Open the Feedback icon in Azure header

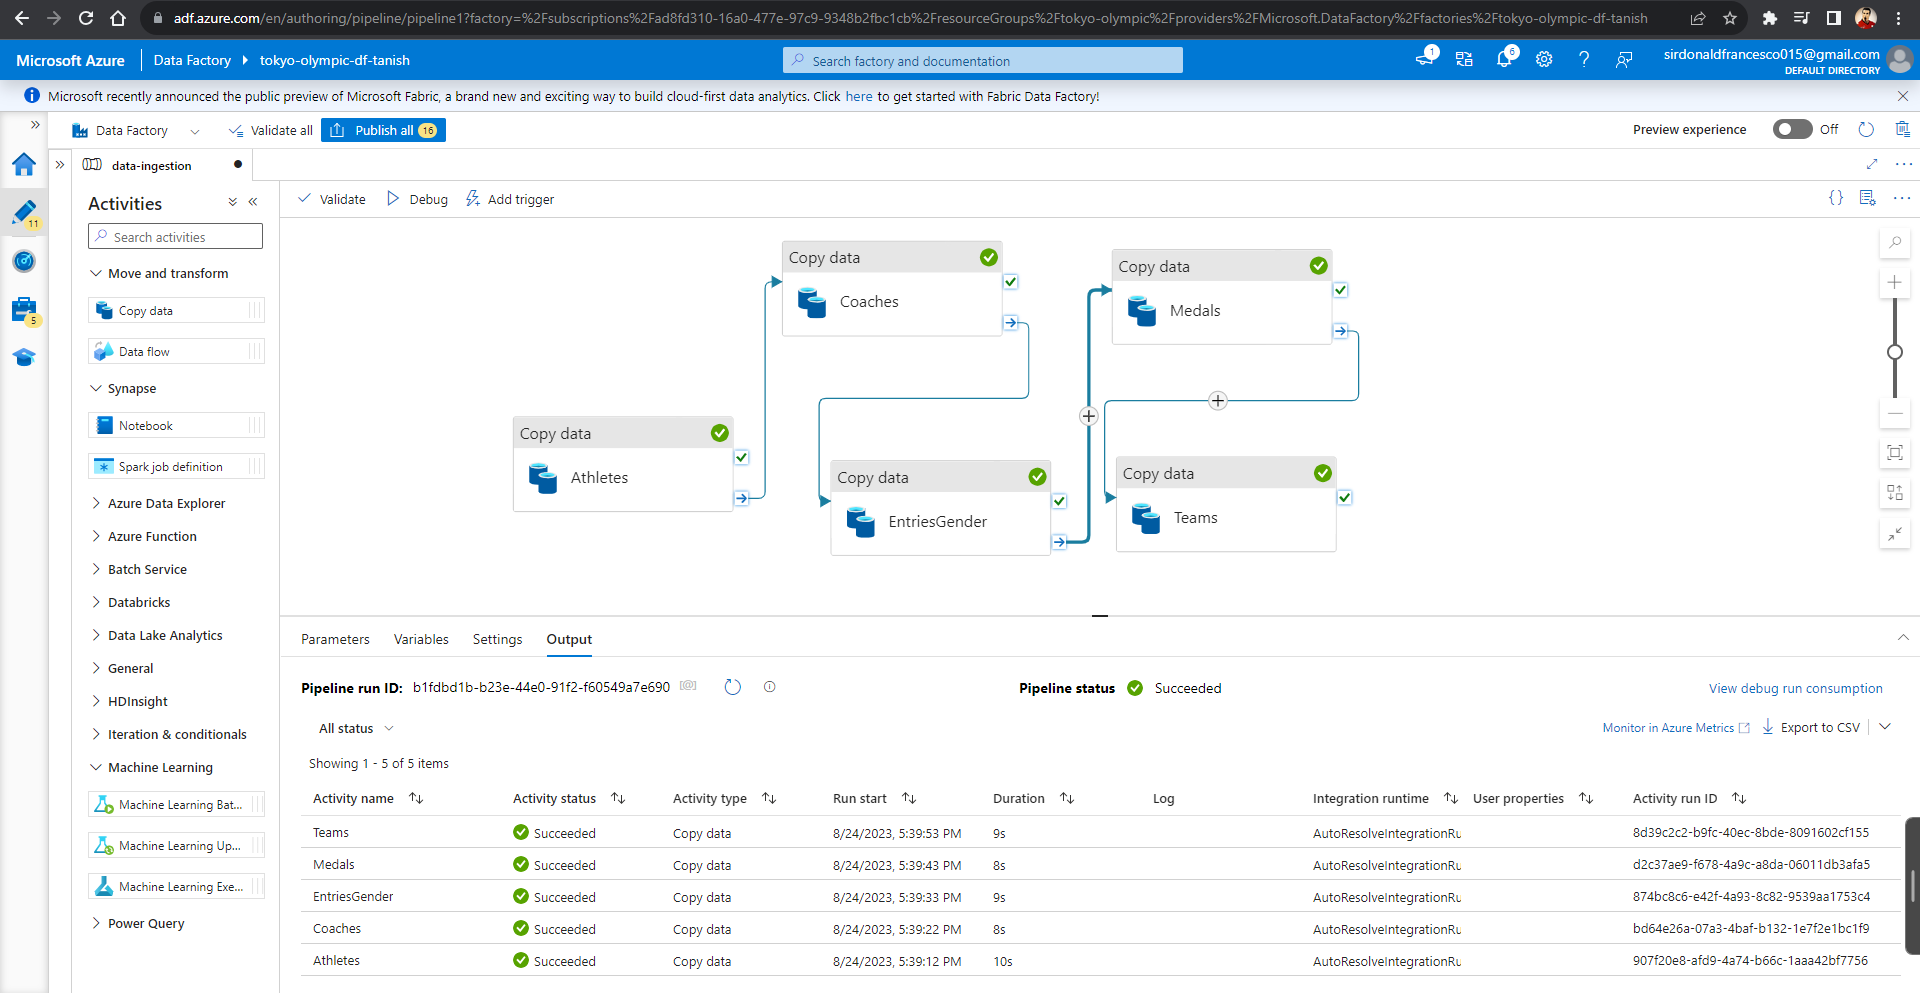1624,60
